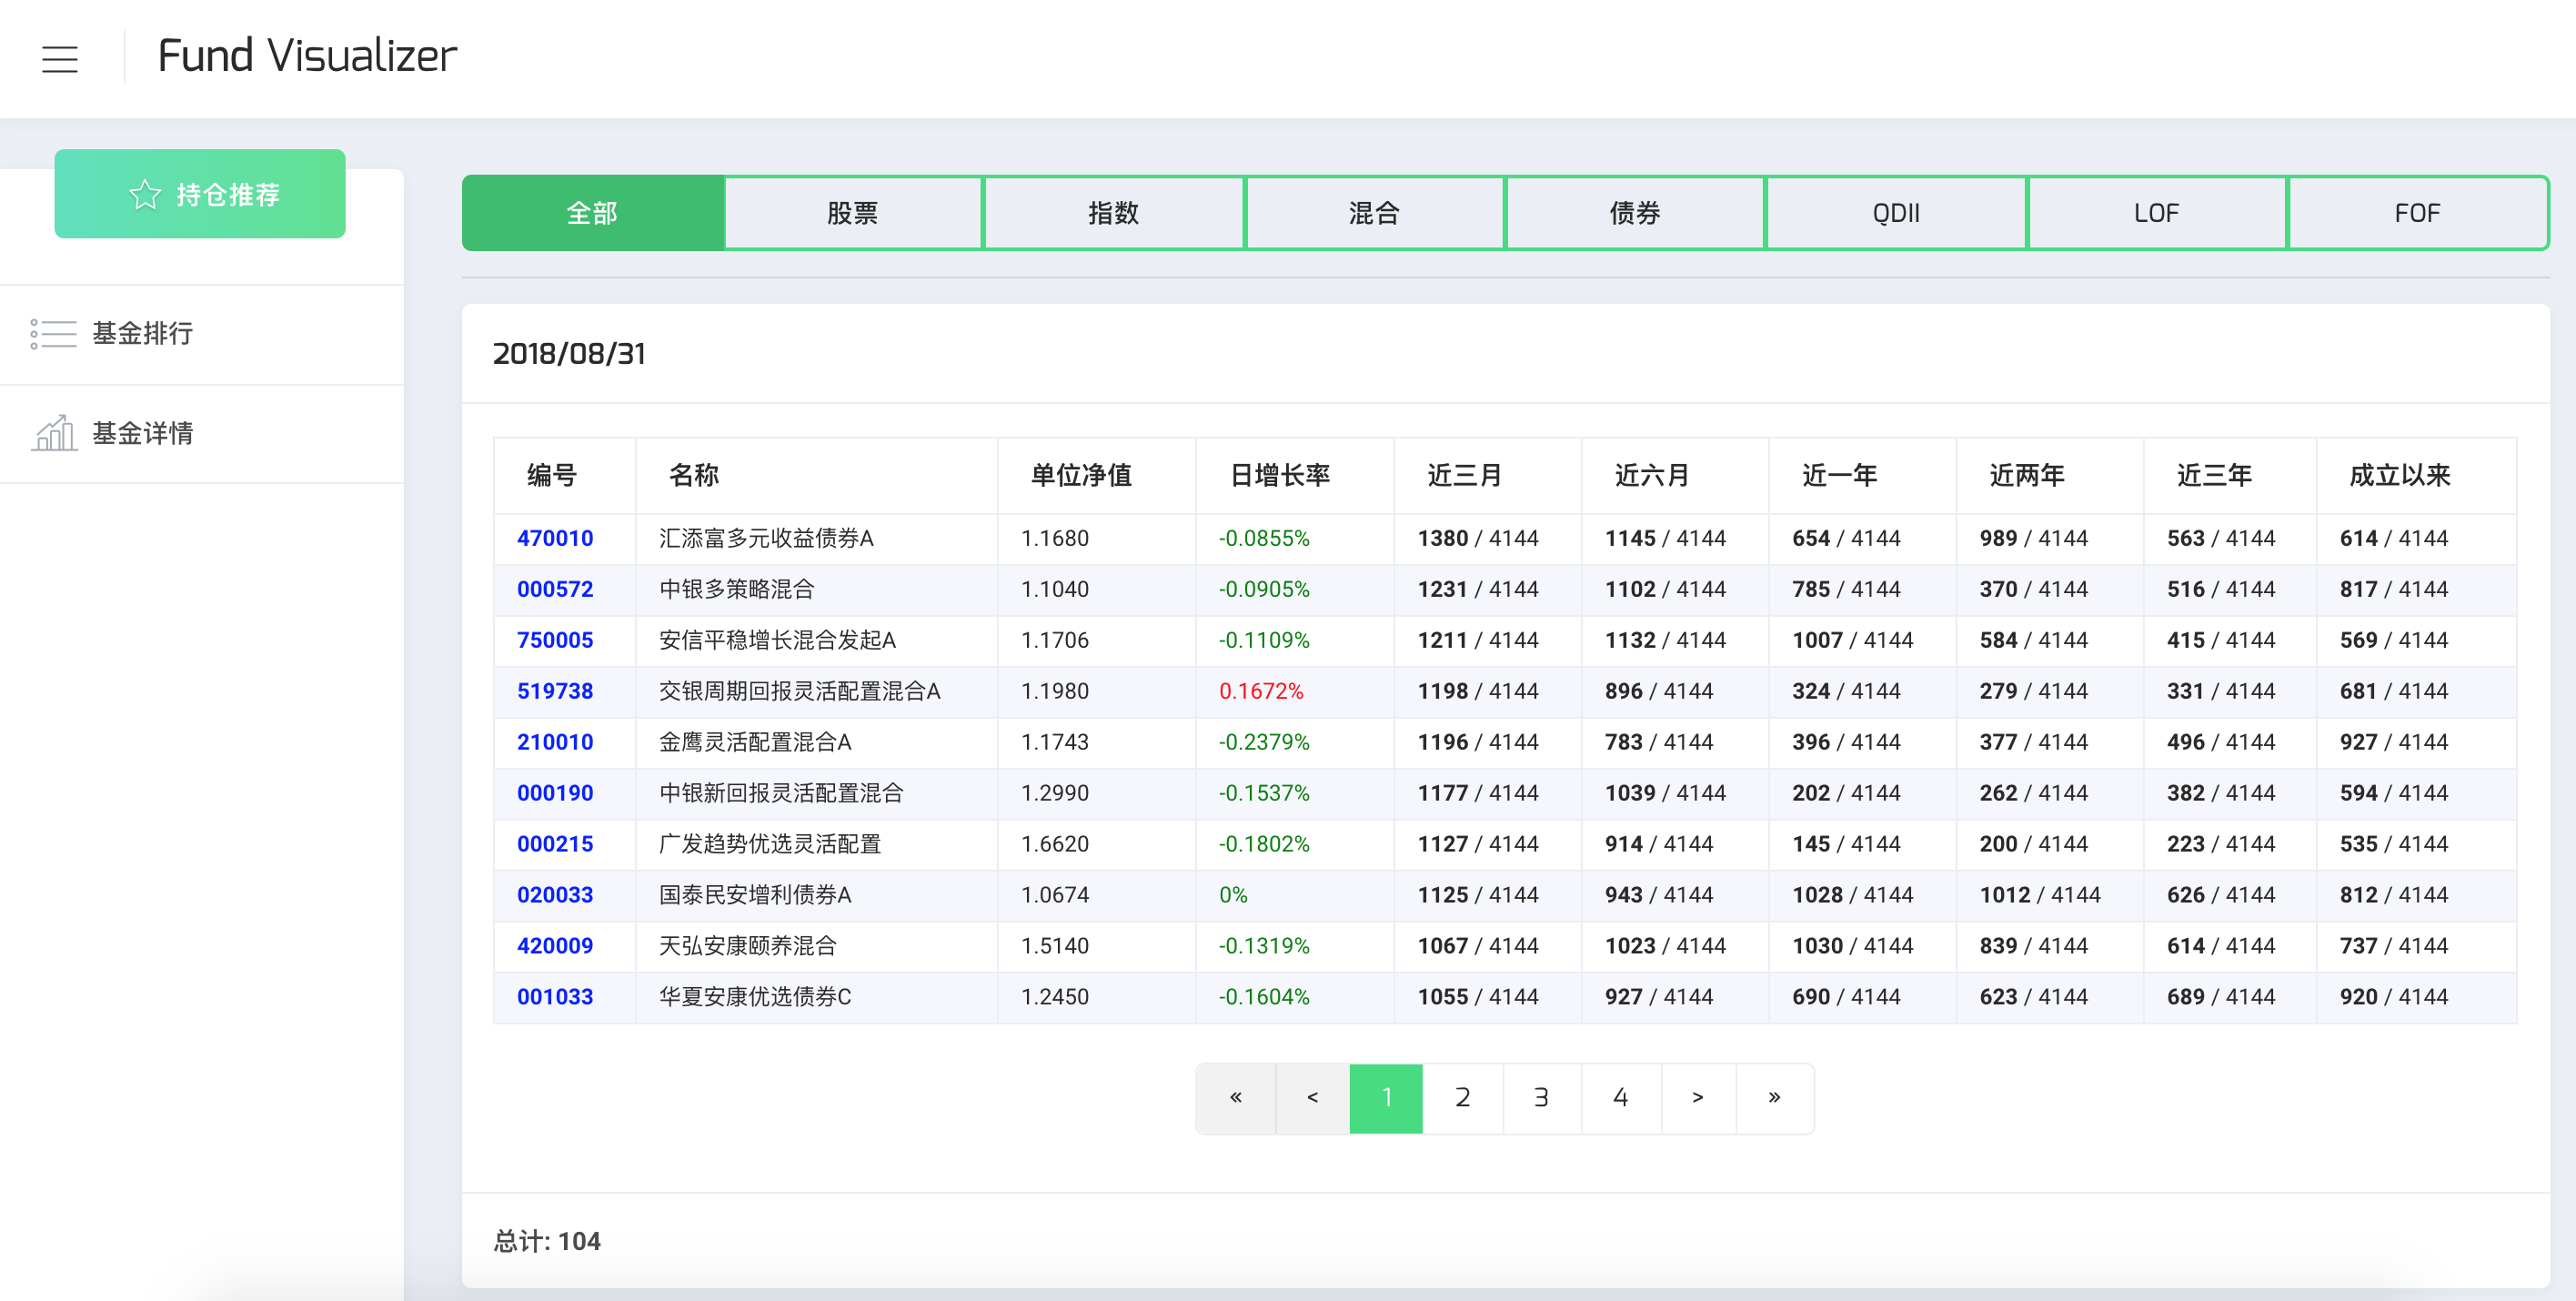The height and width of the screenshot is (1301, 2576).
Task: Go to previous page with < button
Action: [1312, 1097]
